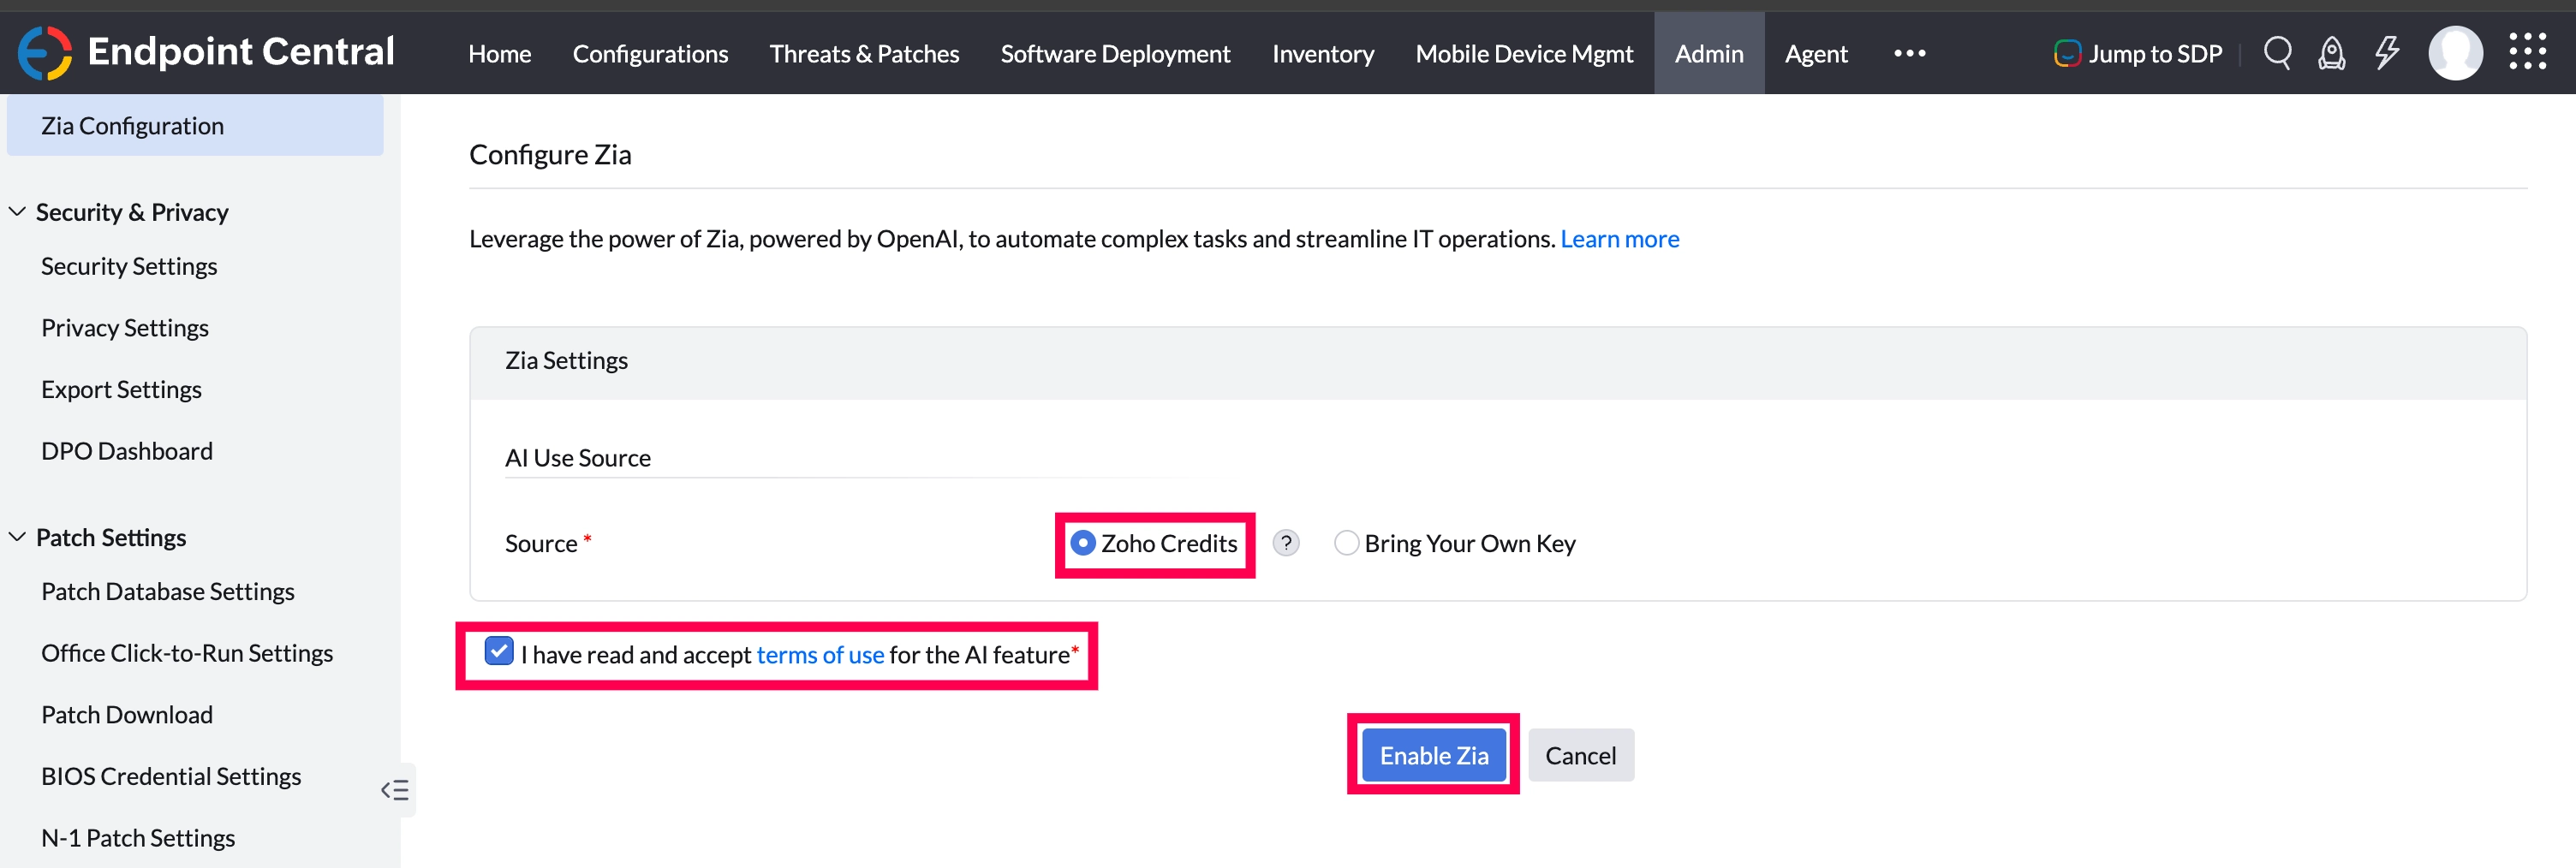Open the user profile avatar
The width and height of the screenshot is (2576, 868).
2455,53
